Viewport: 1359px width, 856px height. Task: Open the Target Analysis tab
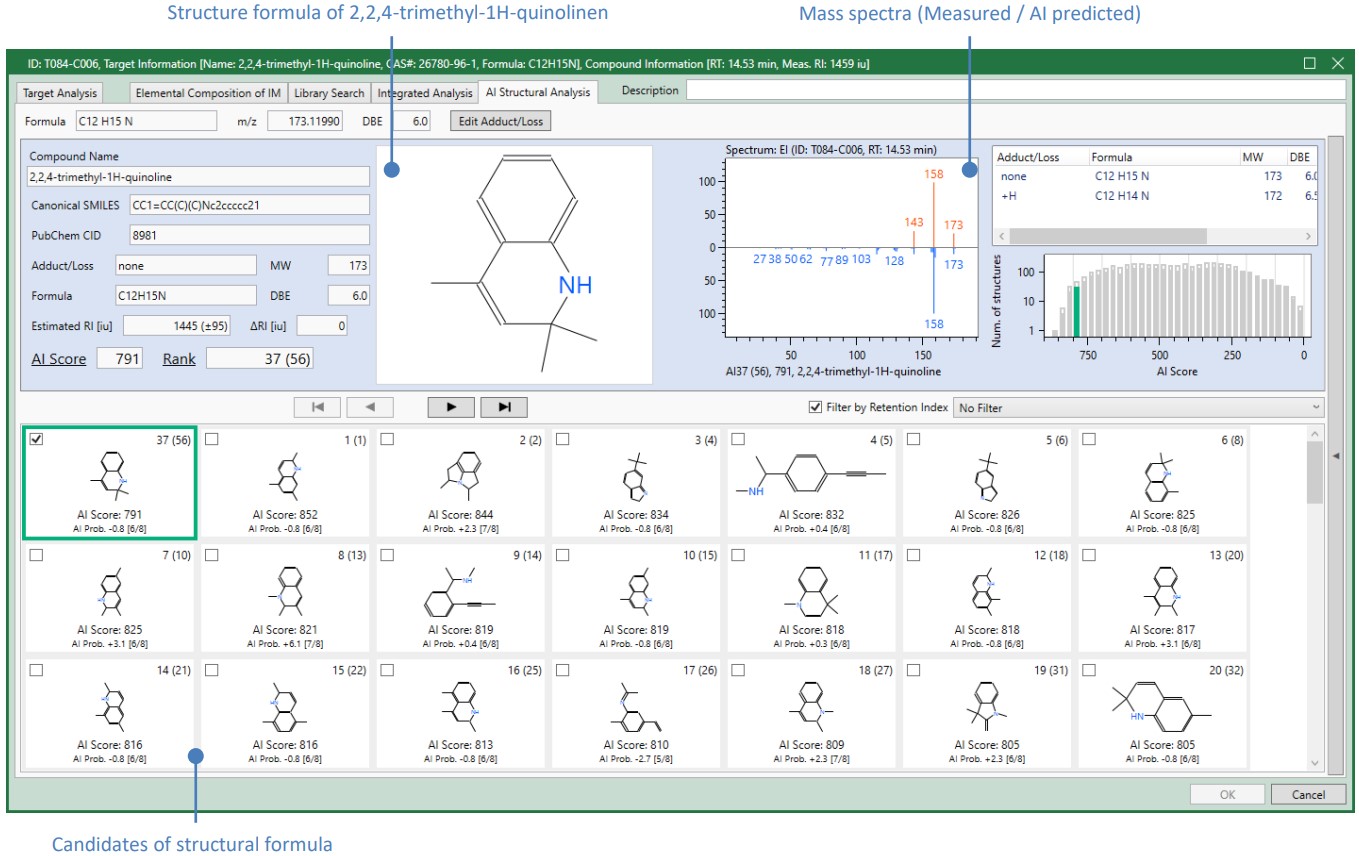tap(61, 93)
